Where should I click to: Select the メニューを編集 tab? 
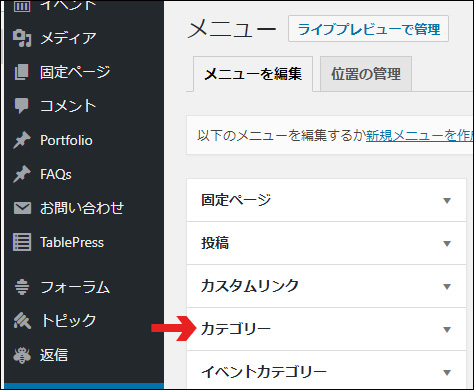(x=253, y=74)
